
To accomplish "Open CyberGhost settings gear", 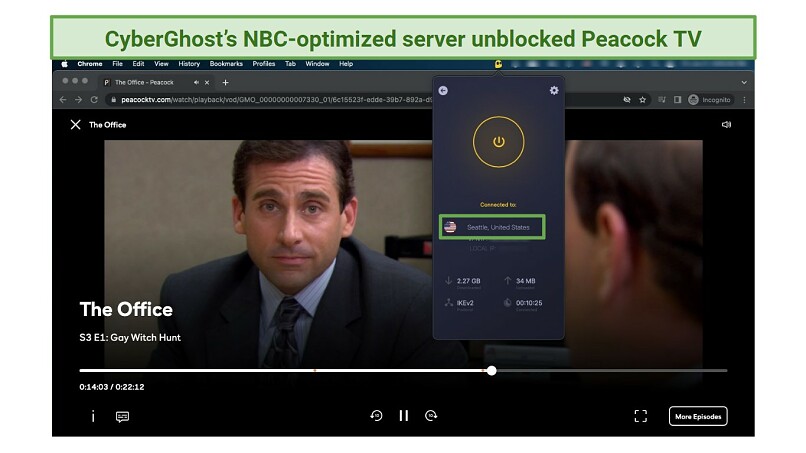I will click(x=554, y=90).
